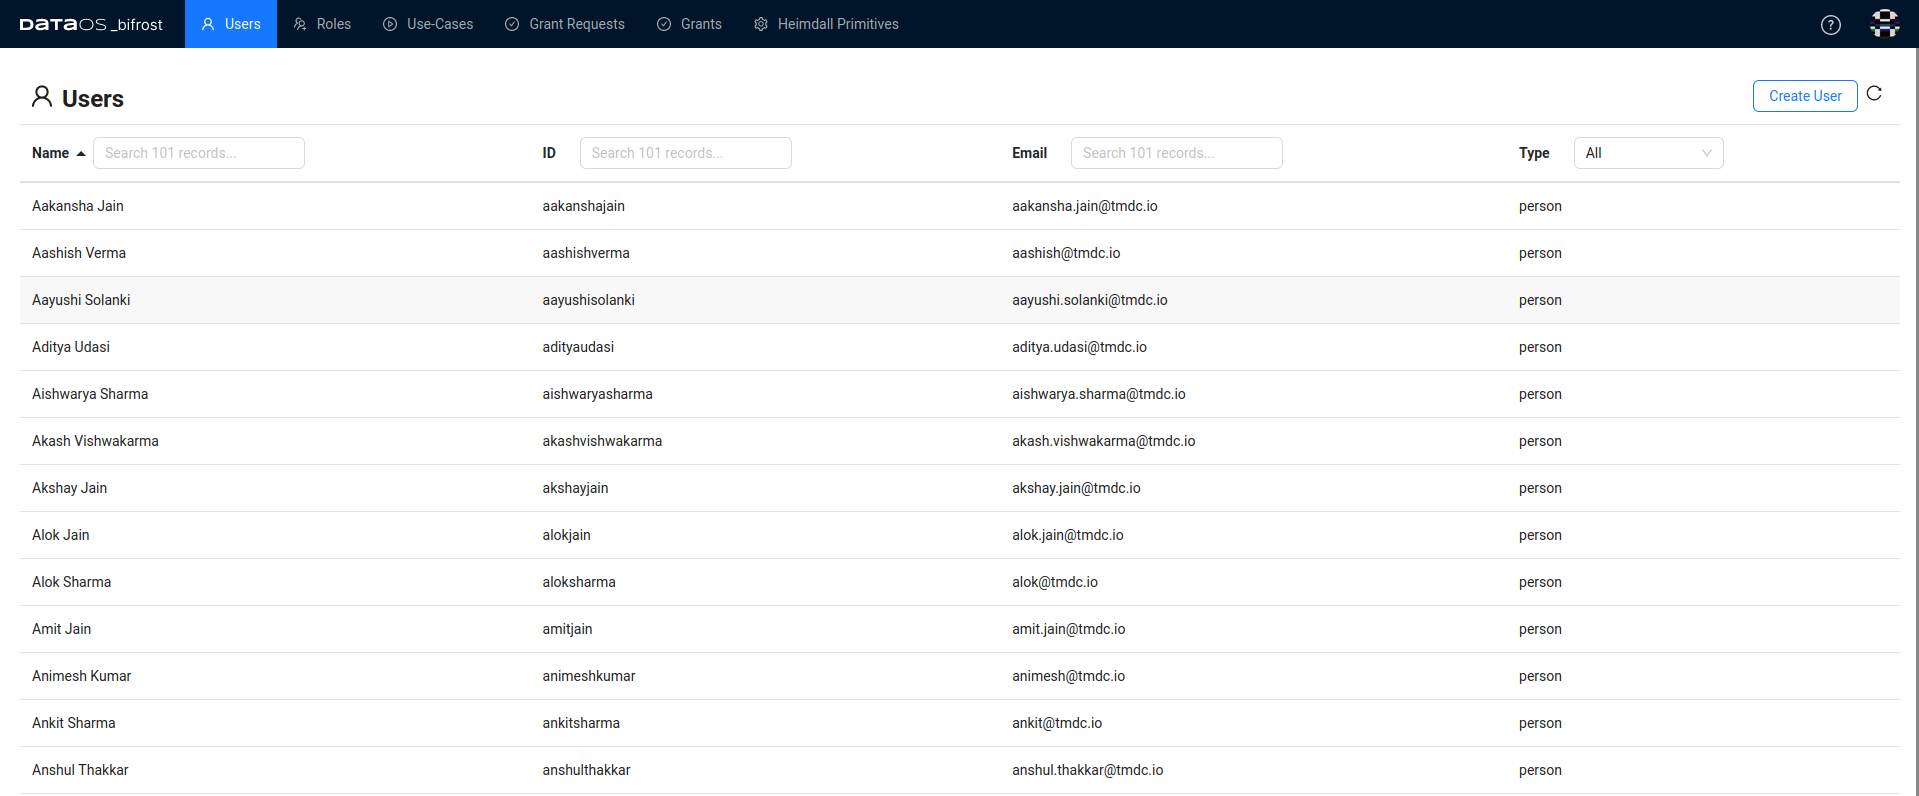This screenshot has width=1919, height=796.
Task: Select the Animesh Kumar name
Action: click(x=81, y=676)
